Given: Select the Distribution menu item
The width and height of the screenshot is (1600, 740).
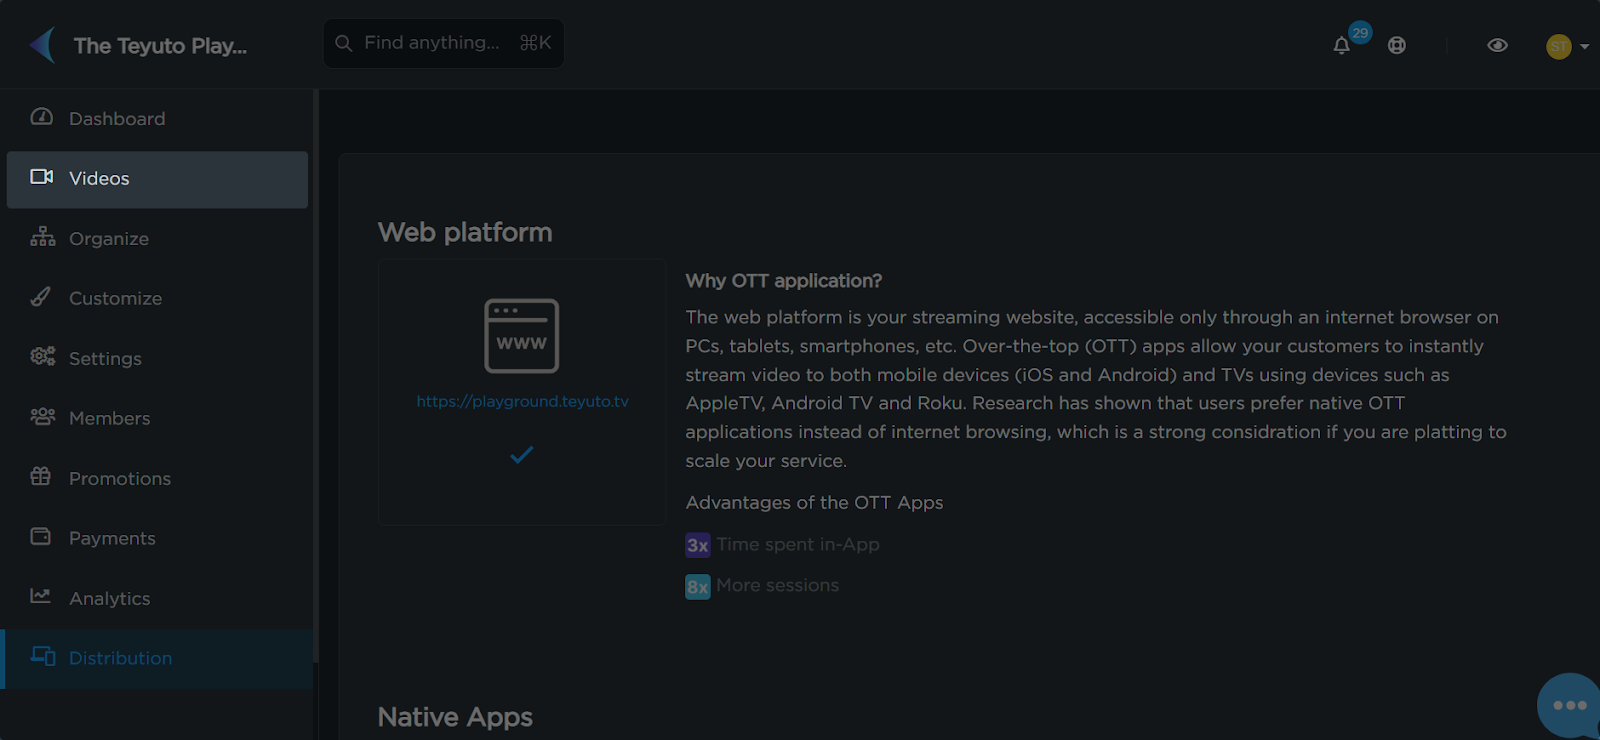Looking at the screenshot, I should (x=157, y=659).
